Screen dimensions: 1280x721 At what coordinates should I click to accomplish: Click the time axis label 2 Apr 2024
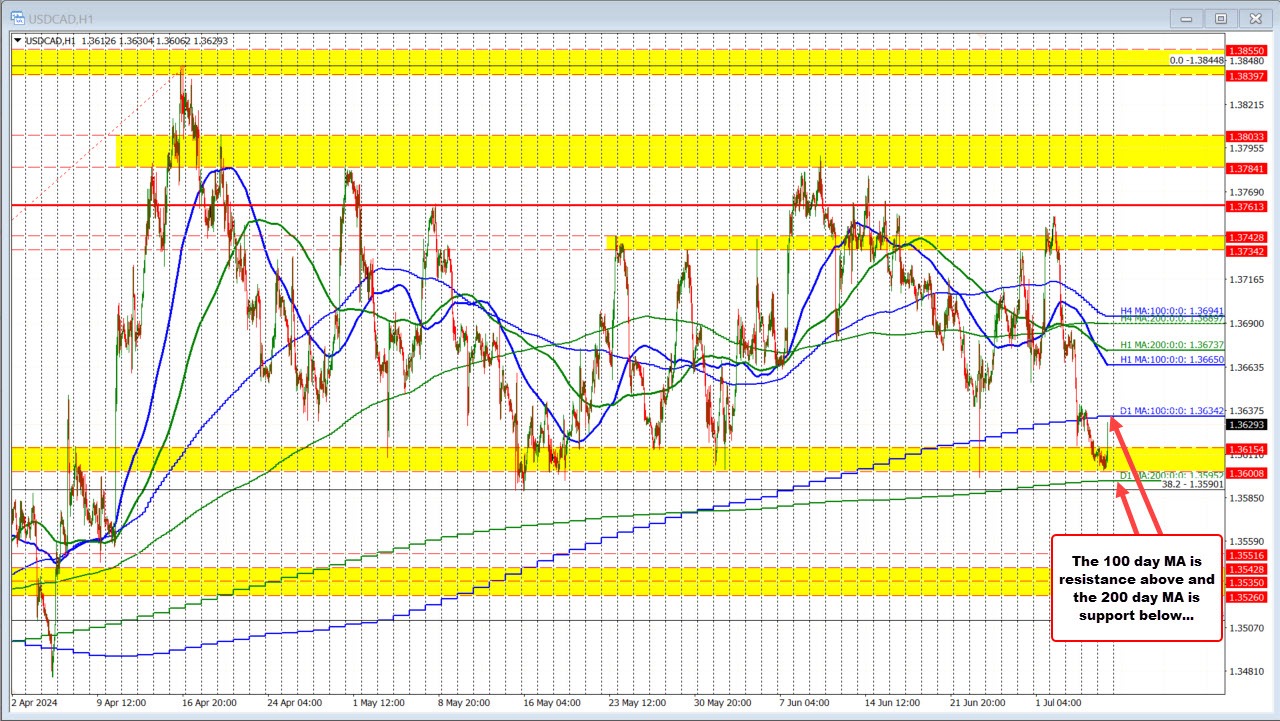click(36, 702)
